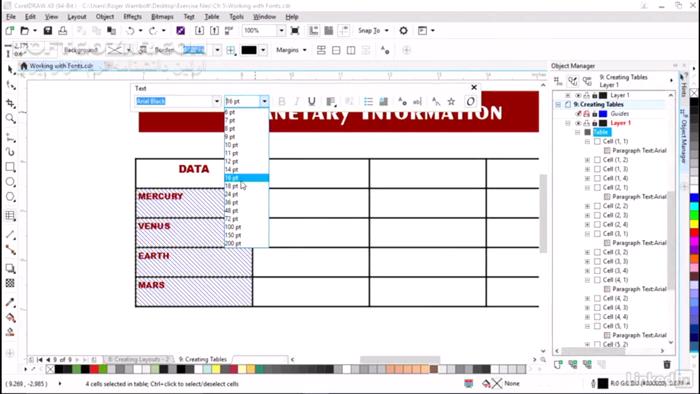This screenshot has height=394, width=700.
Task: Pick the yellow swatch in the bottom palette
Action: (216, 369)
